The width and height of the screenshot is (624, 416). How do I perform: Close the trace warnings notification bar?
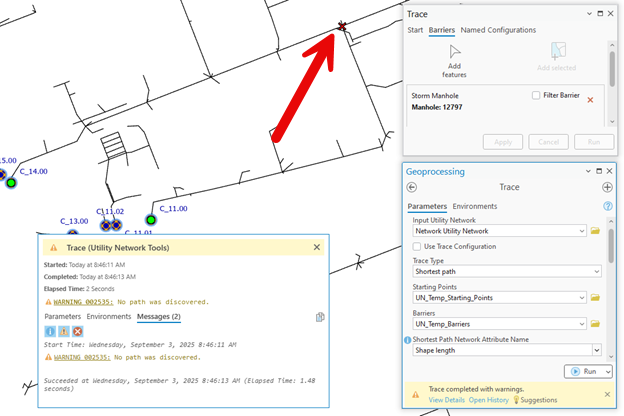coord(607,395)
